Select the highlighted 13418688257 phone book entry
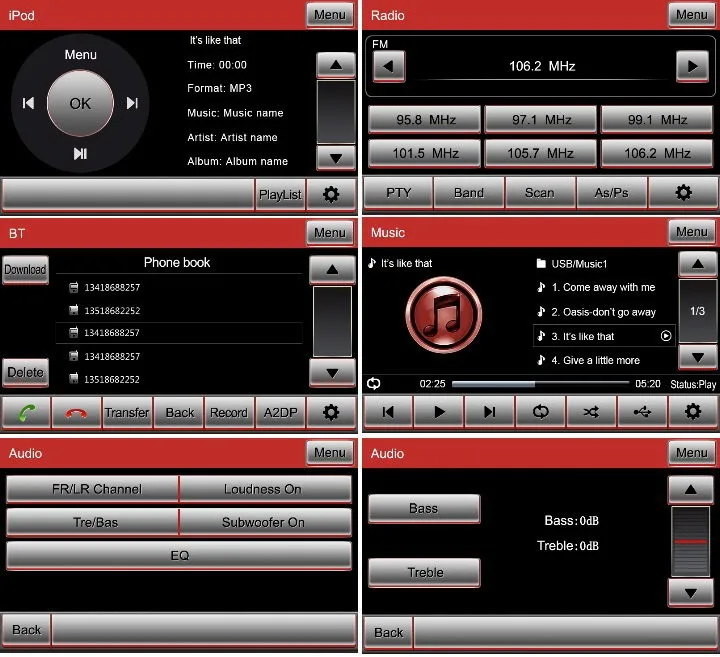 coord(179,332)
